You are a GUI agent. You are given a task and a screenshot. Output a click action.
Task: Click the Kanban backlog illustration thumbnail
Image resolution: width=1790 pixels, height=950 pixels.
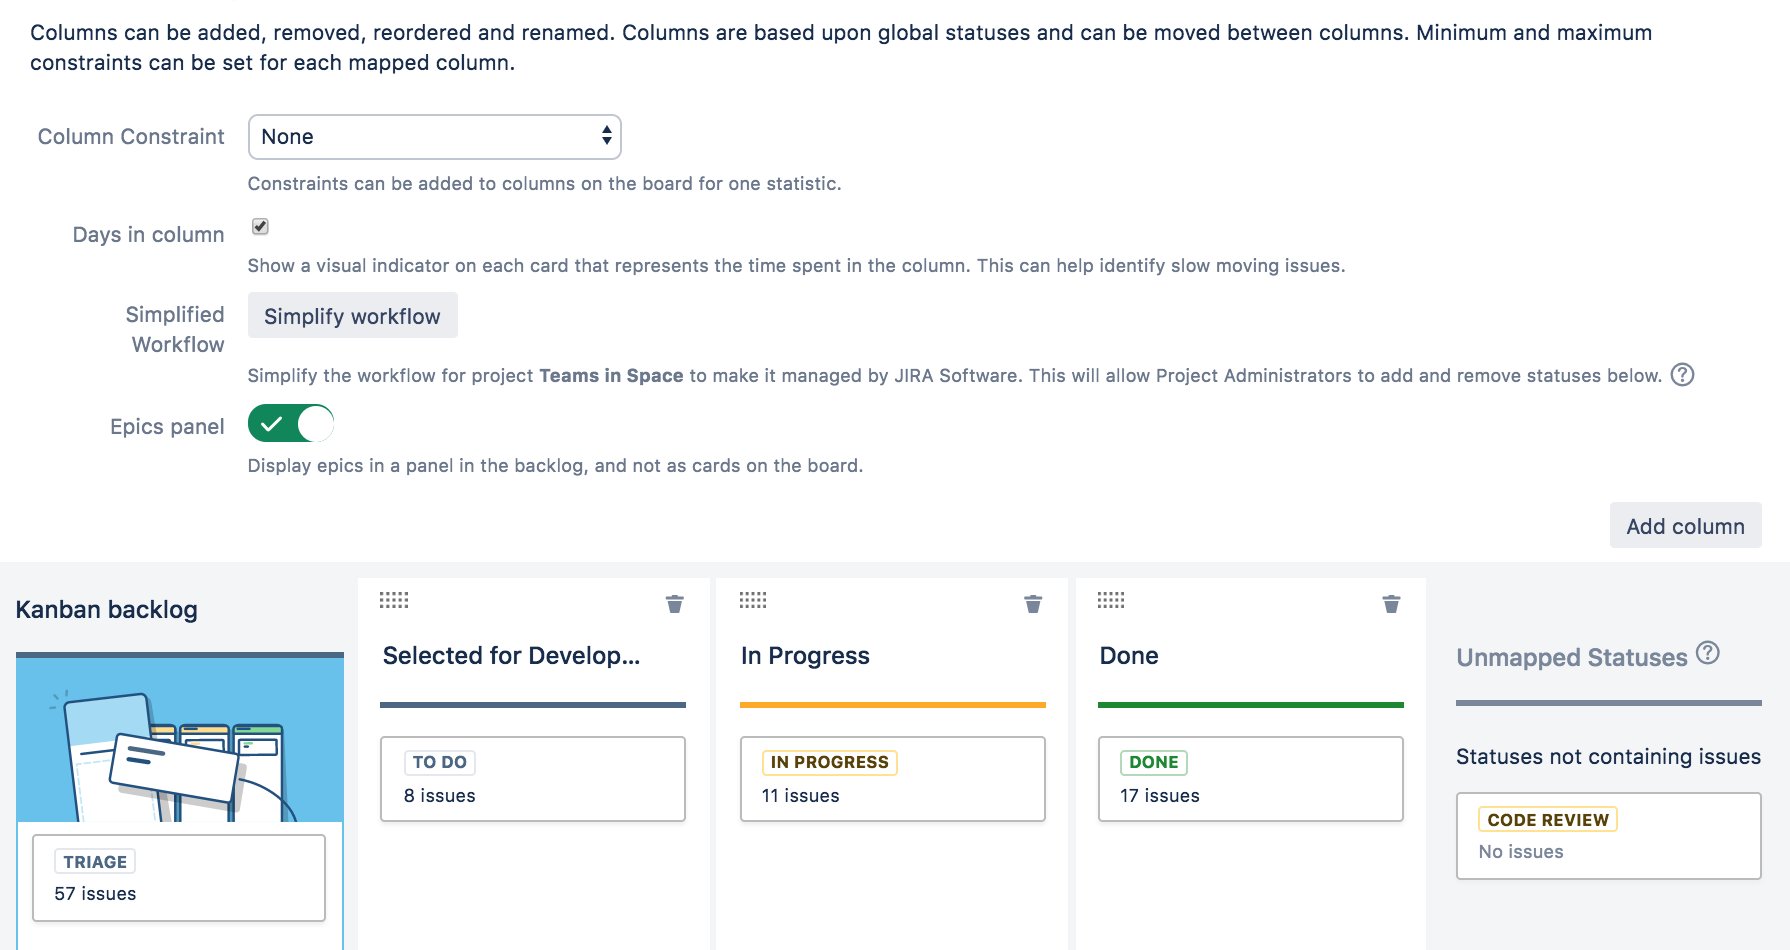[180, 740]
